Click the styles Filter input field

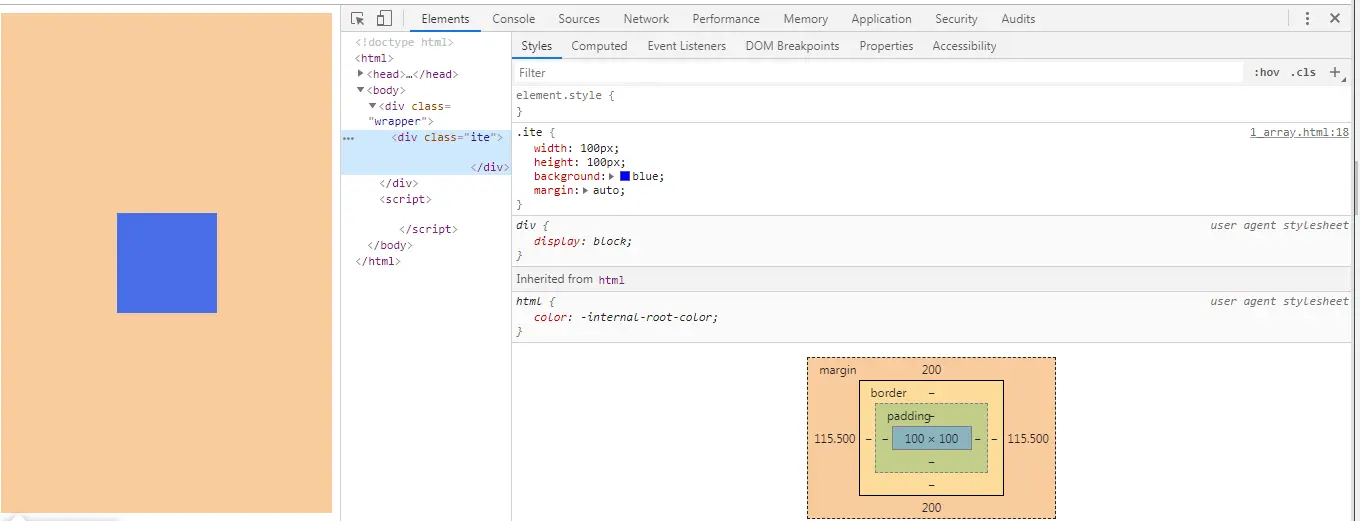pos(878,72)
